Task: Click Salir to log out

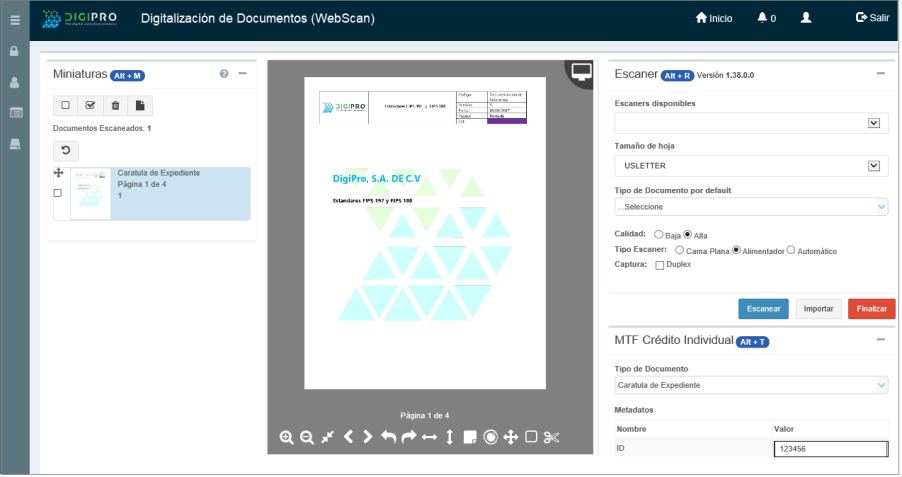Action: click(x=872, y=18)
